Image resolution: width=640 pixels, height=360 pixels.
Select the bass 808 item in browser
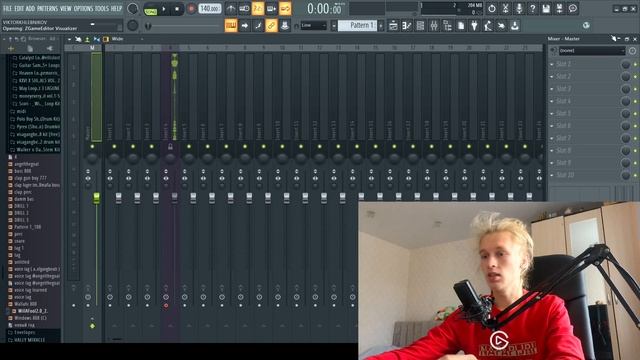click(23, 171)
